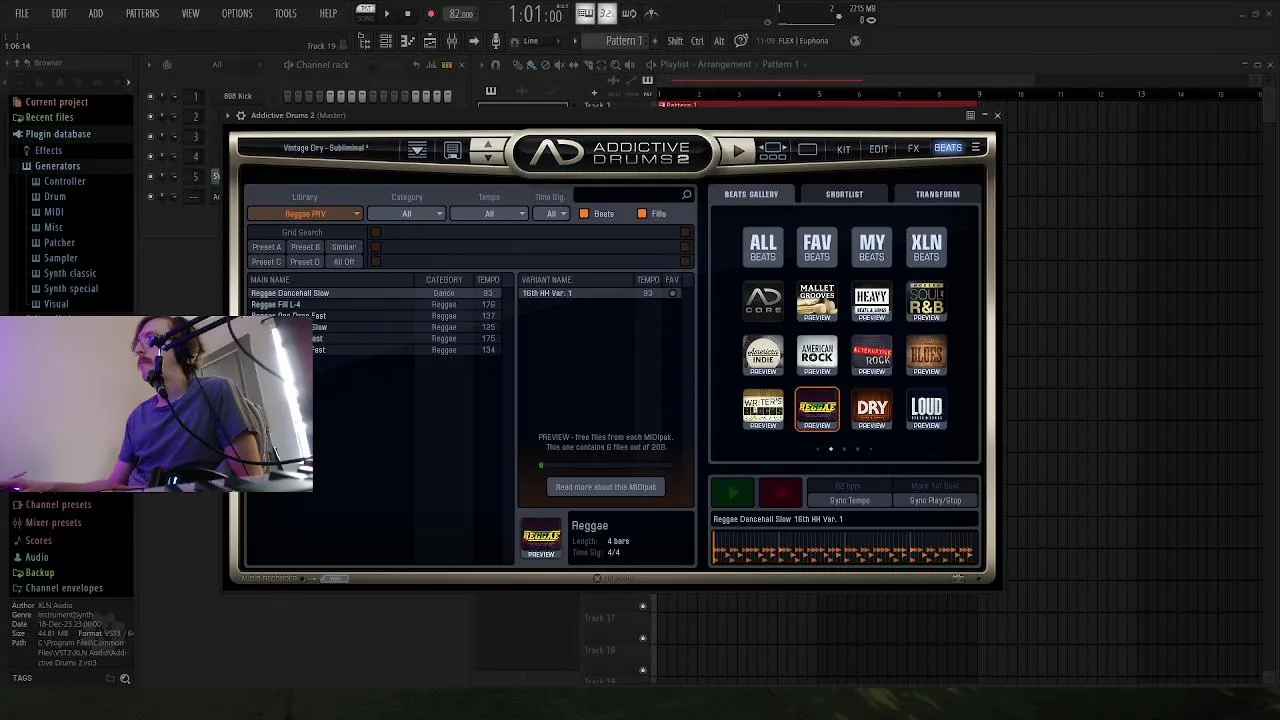Click the beats search field

[633, 196]
